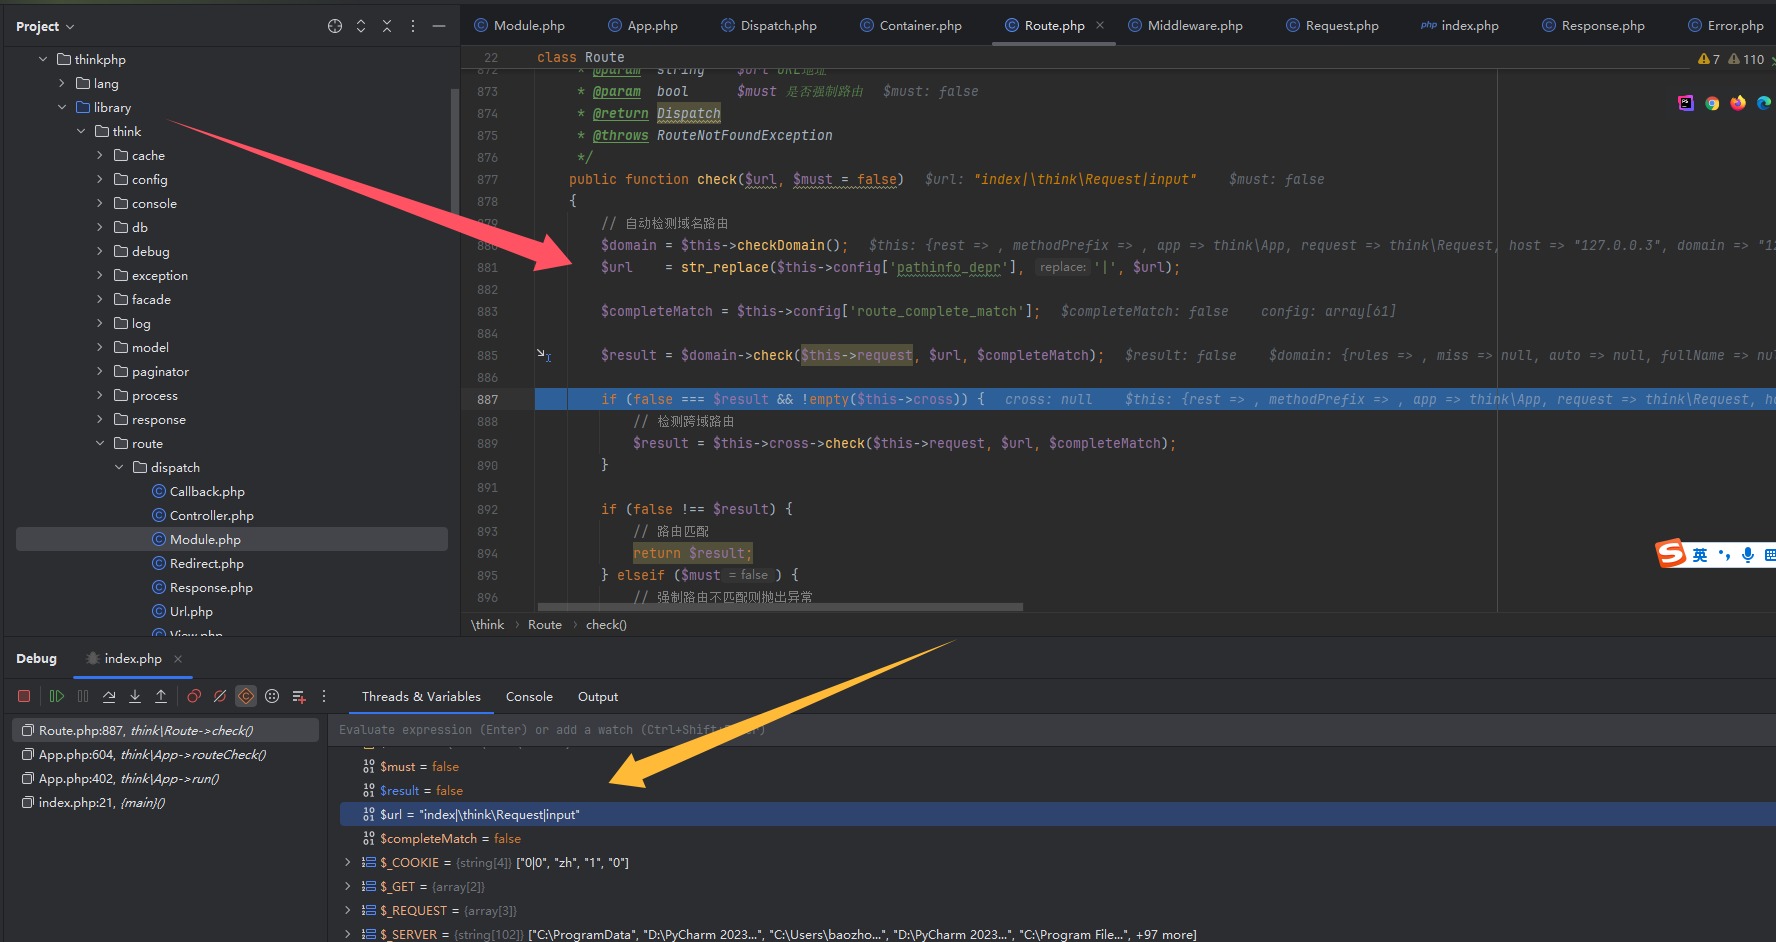Click Resume Program in debug toolbar
1776x942 pixels.
(x=57, y=696)
